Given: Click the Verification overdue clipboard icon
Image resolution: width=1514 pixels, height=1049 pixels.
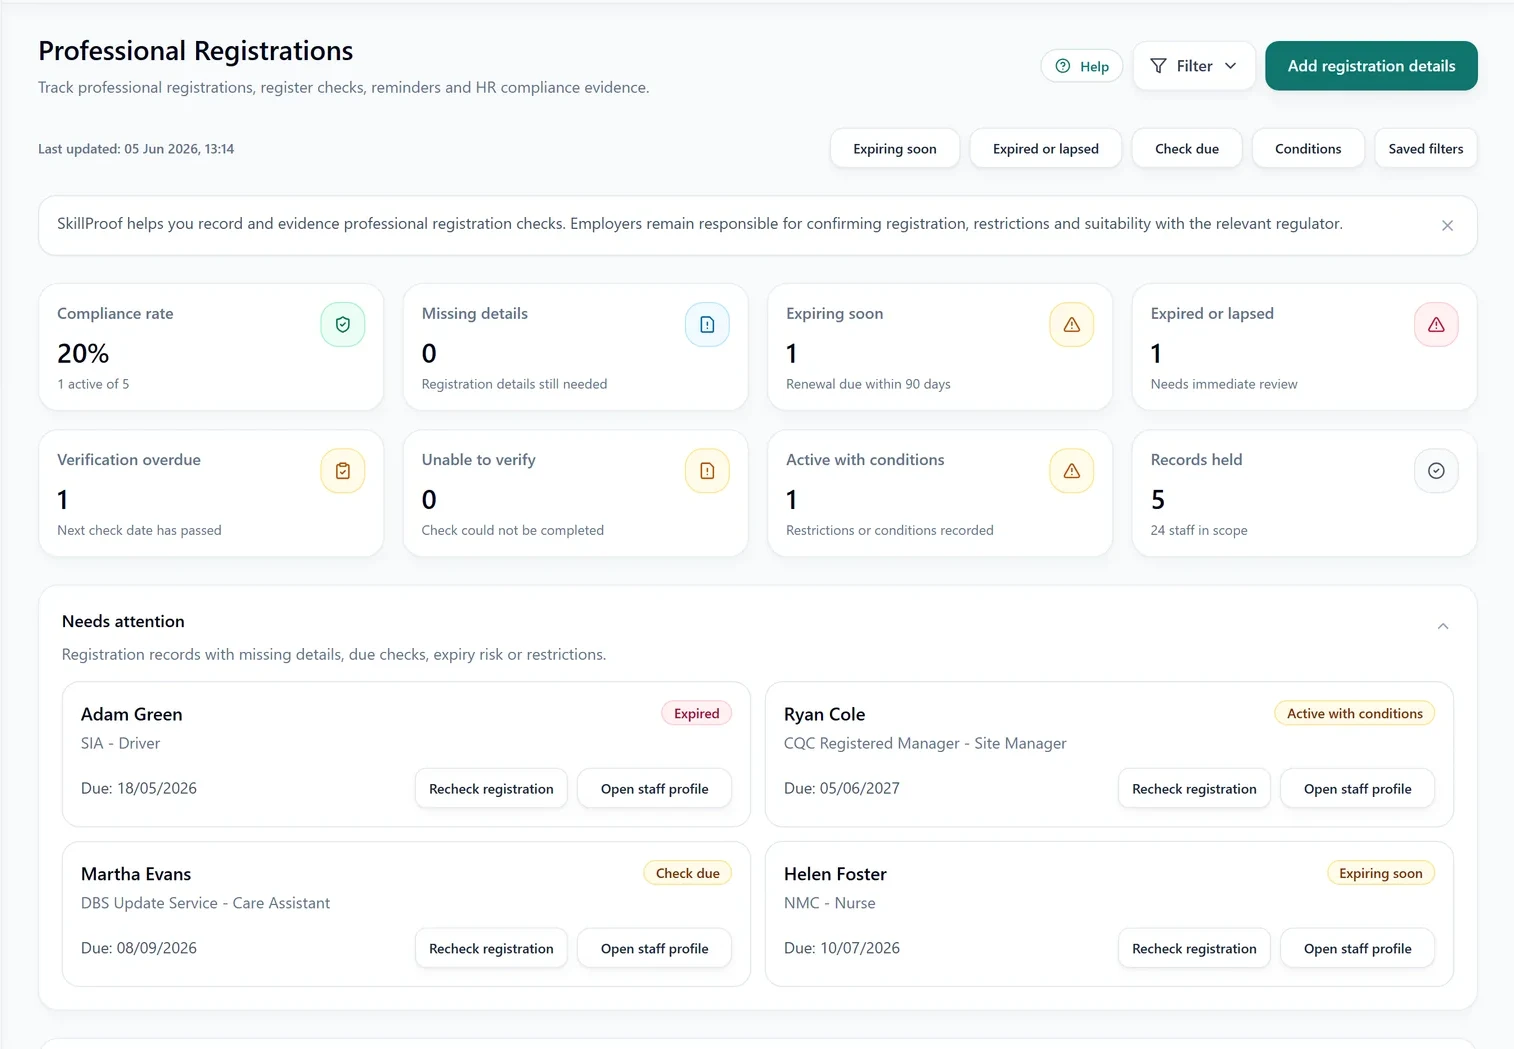Looking at the screenshot, I should (343, 471).
